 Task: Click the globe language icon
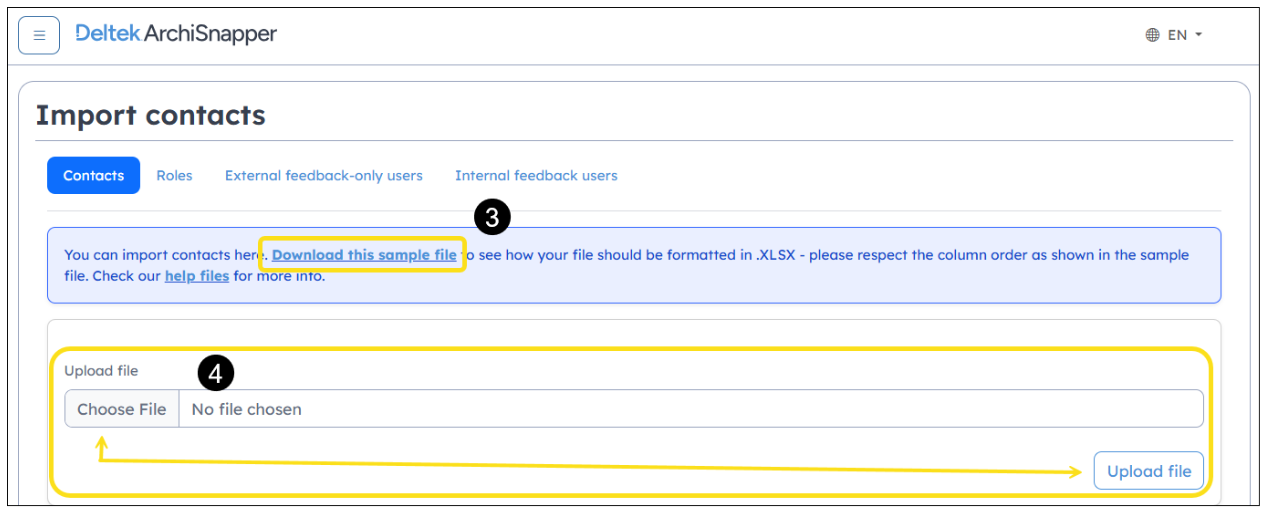click(1152, 35)
